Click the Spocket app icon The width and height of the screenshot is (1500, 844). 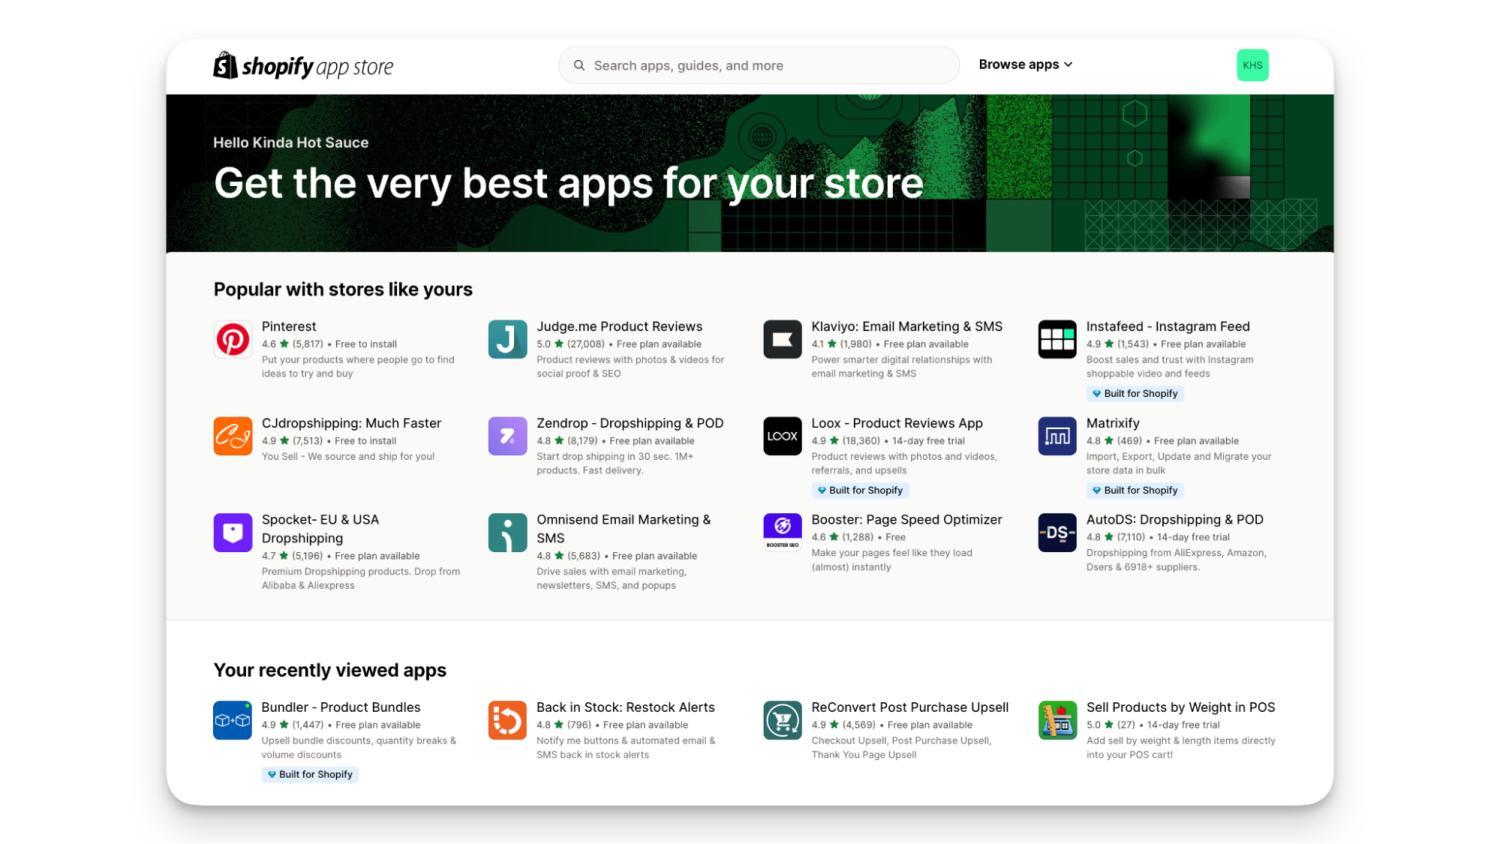(x=232, y=533)
